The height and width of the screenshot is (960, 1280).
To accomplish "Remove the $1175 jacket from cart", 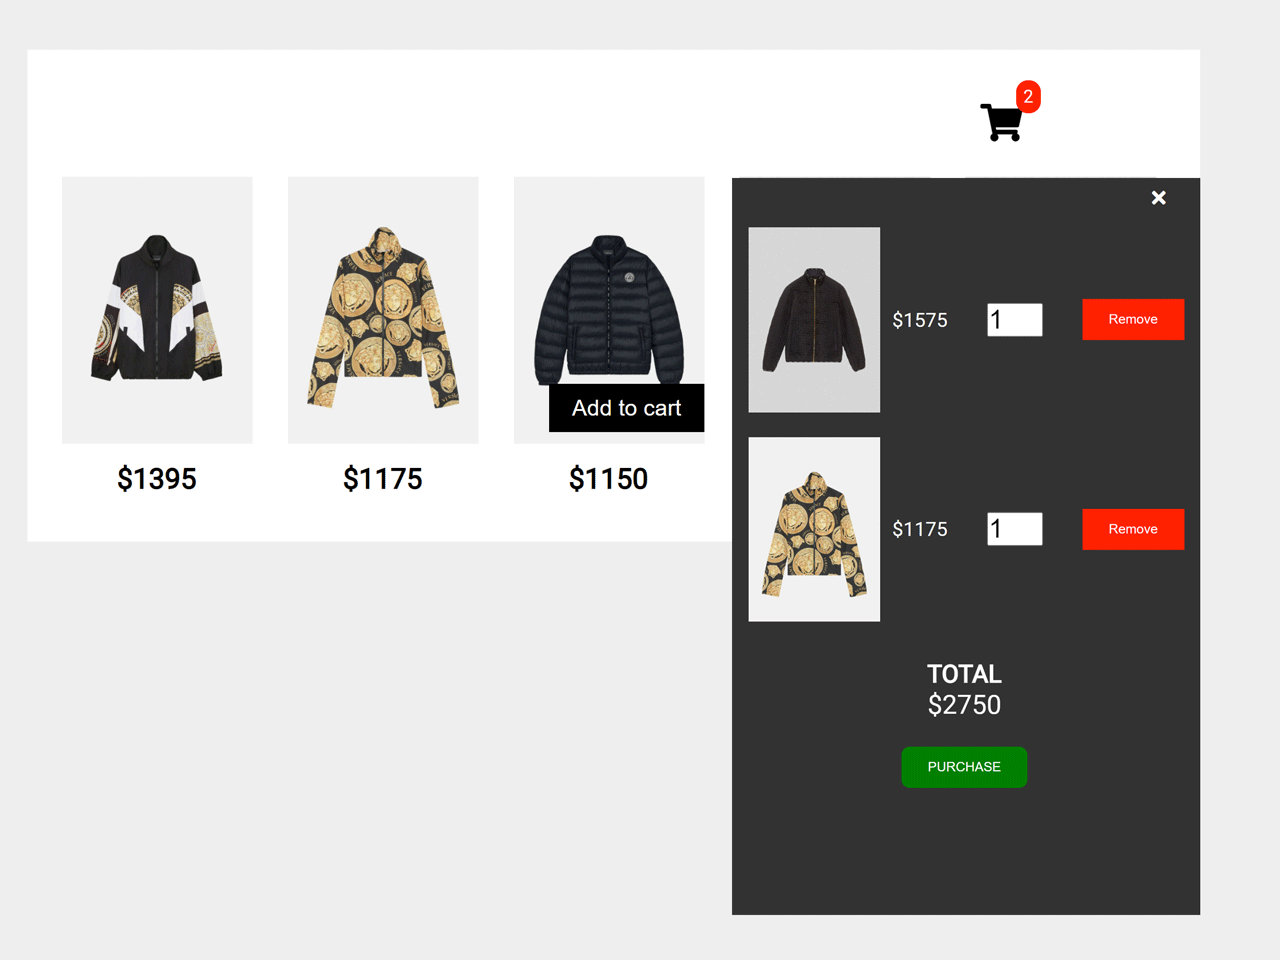I will pyautogui.click(x=1133, y=529).
